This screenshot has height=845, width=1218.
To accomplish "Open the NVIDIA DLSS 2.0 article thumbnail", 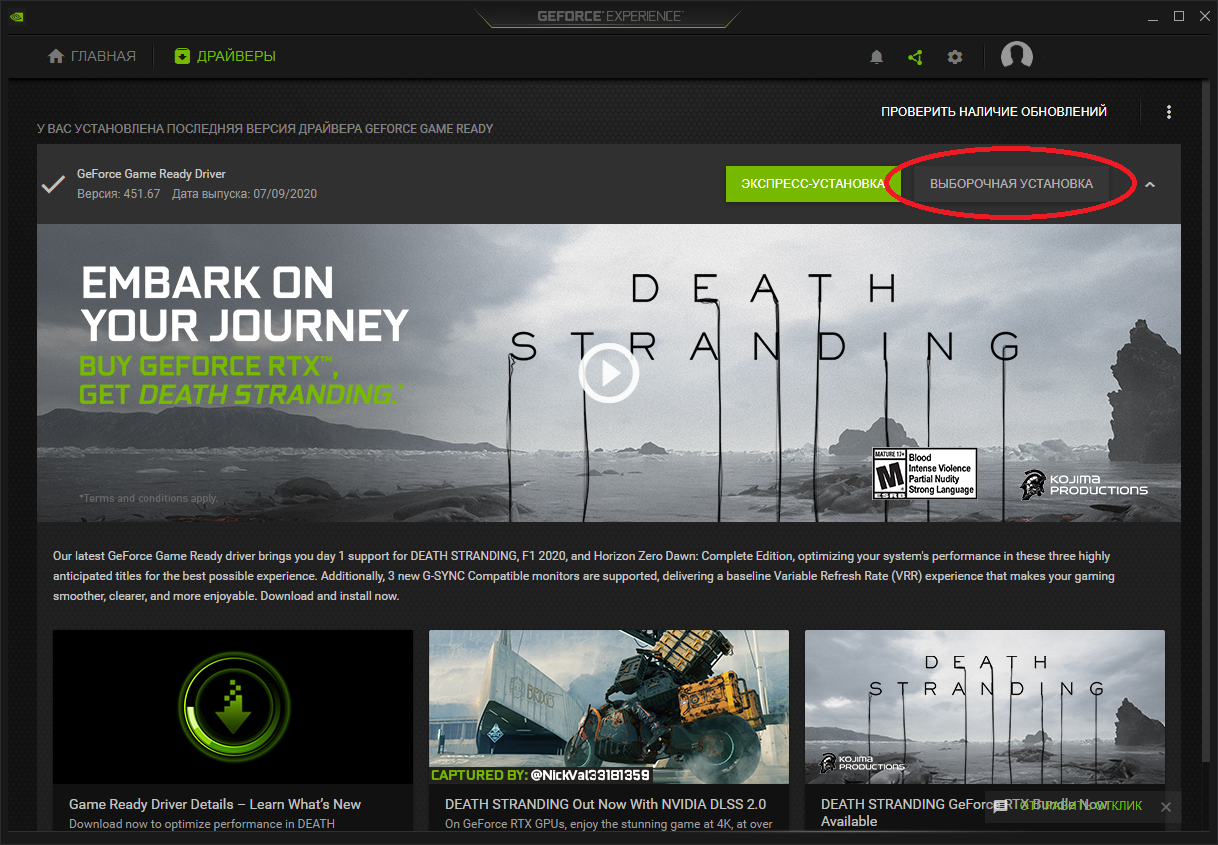I will 608,706.
